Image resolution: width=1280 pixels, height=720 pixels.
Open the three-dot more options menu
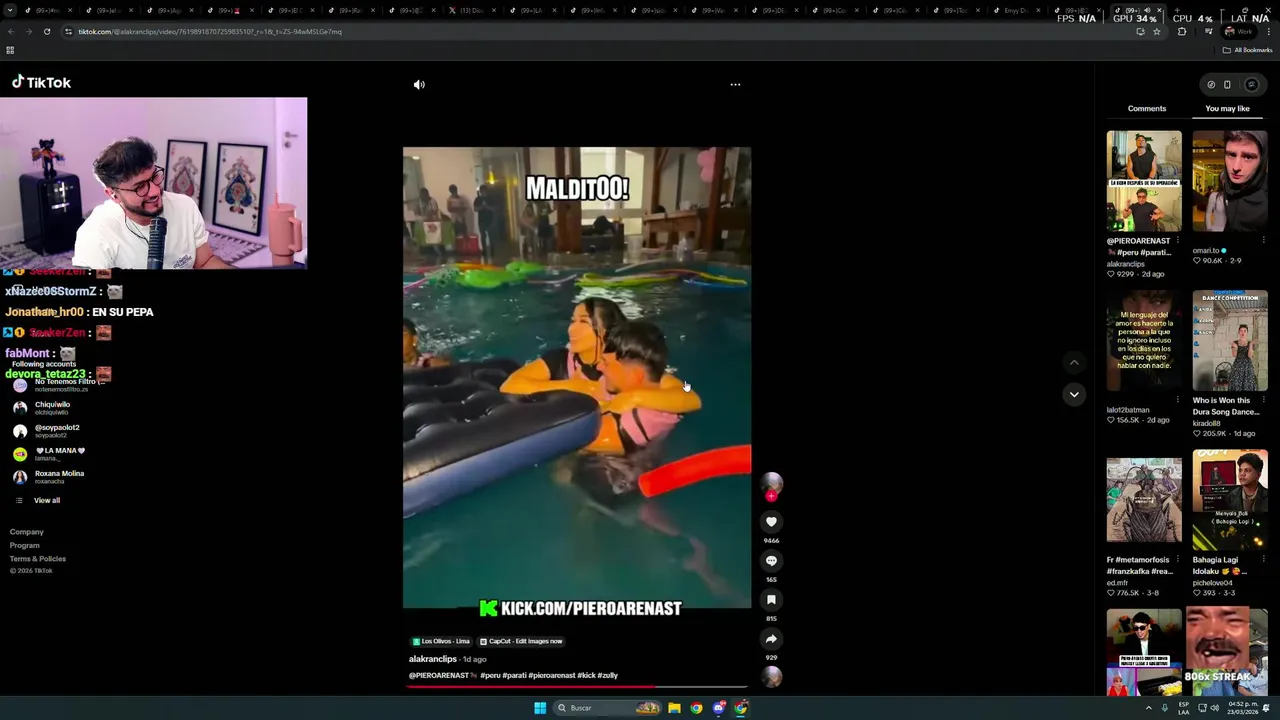tap(735, 85)
